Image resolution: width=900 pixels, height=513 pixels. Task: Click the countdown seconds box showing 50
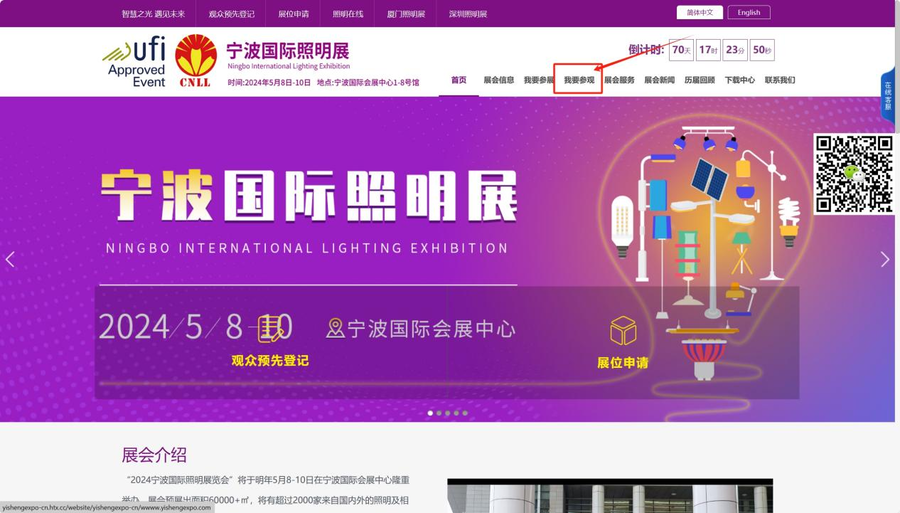762,50
